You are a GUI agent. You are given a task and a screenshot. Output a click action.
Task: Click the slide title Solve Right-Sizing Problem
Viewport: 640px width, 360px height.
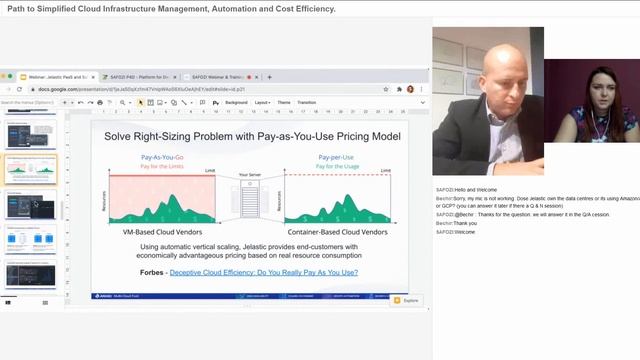[252, 136]
